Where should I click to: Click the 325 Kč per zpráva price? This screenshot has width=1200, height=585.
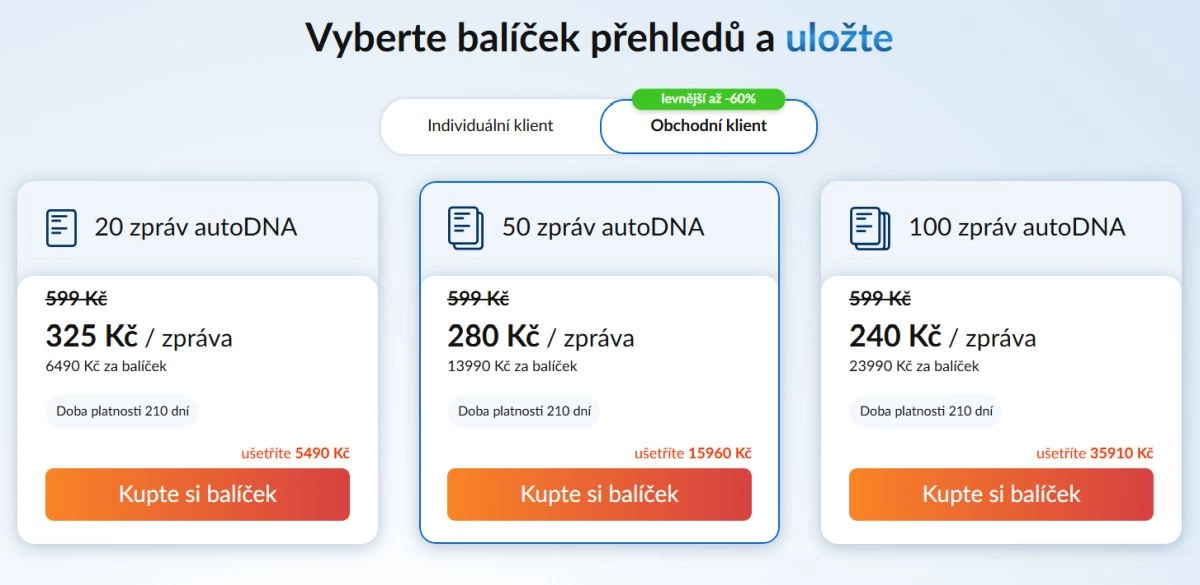[139, 336]
